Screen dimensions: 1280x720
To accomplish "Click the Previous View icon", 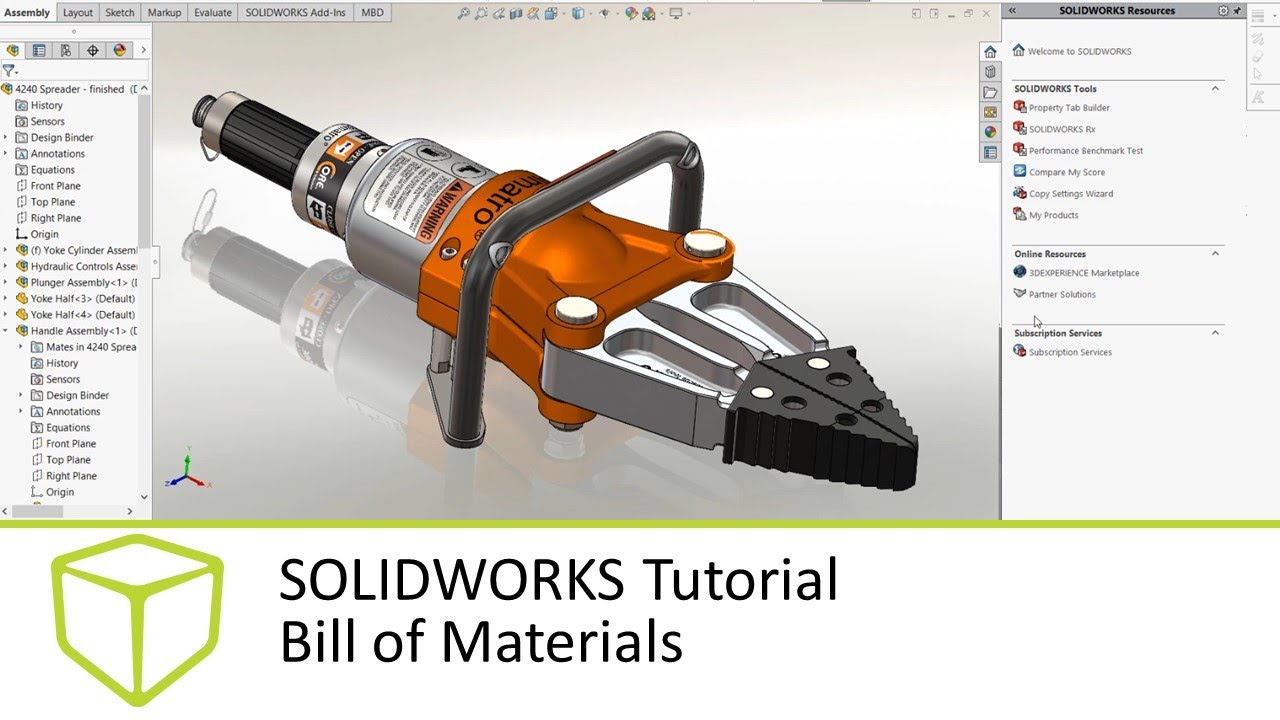I will tap(498, 13).
